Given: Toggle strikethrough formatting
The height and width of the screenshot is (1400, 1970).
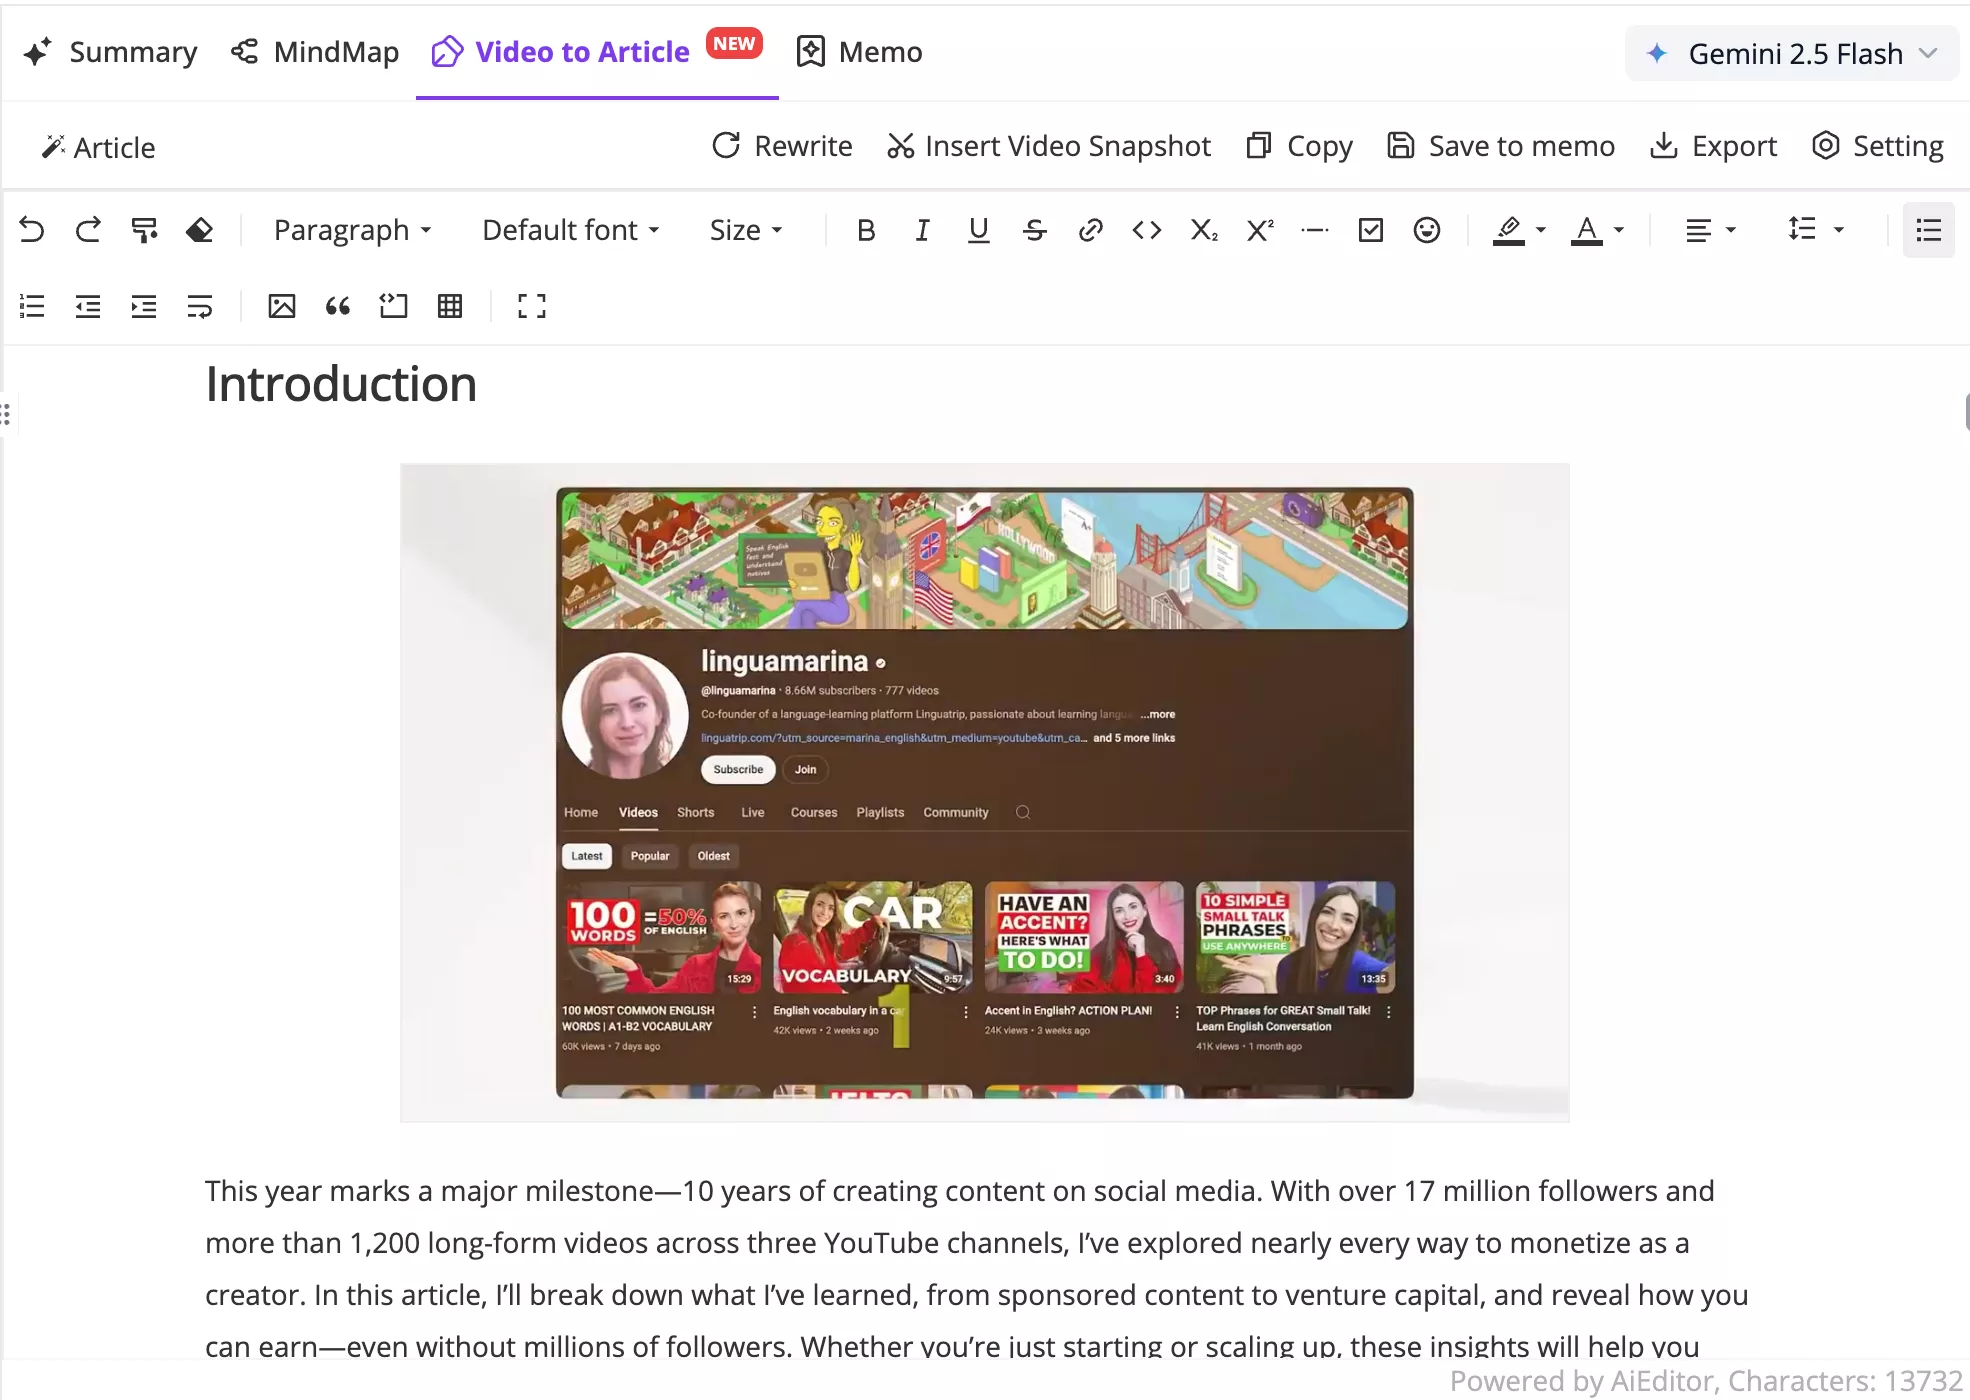Looking at the screenshot, I should coord(1034,230).
